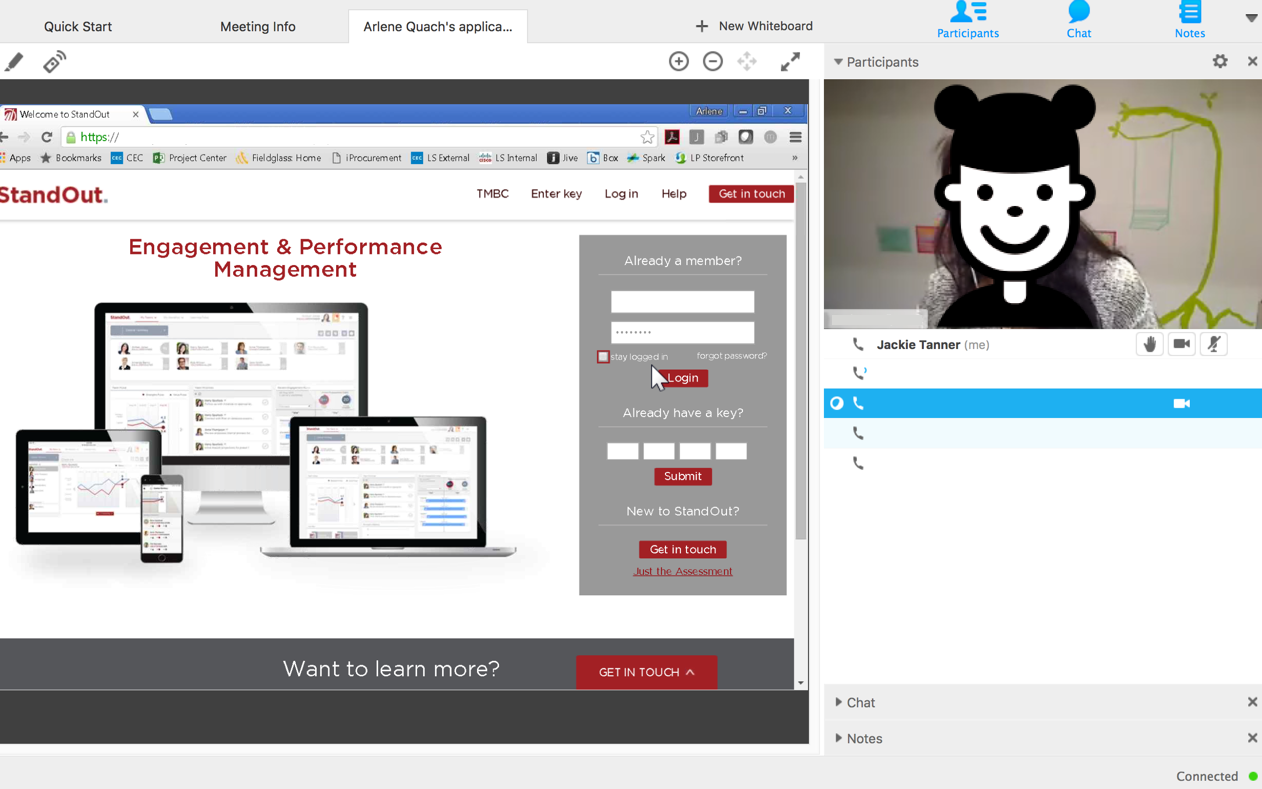Bookmark page with star icon

coord(647,137)
